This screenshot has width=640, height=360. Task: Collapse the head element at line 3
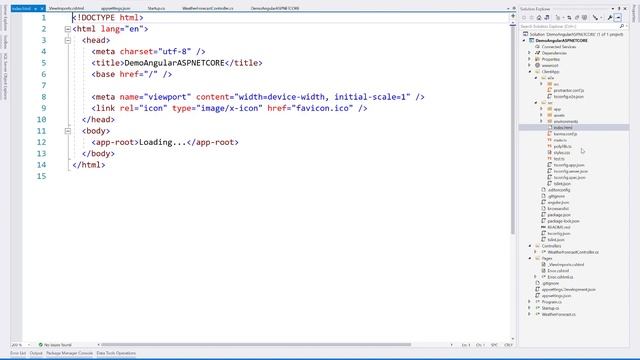tap(68, 40)
